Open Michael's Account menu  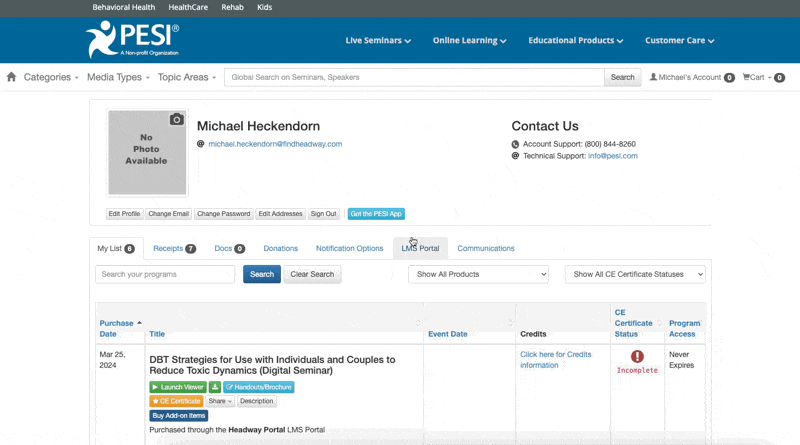click(x=691, y=78)
